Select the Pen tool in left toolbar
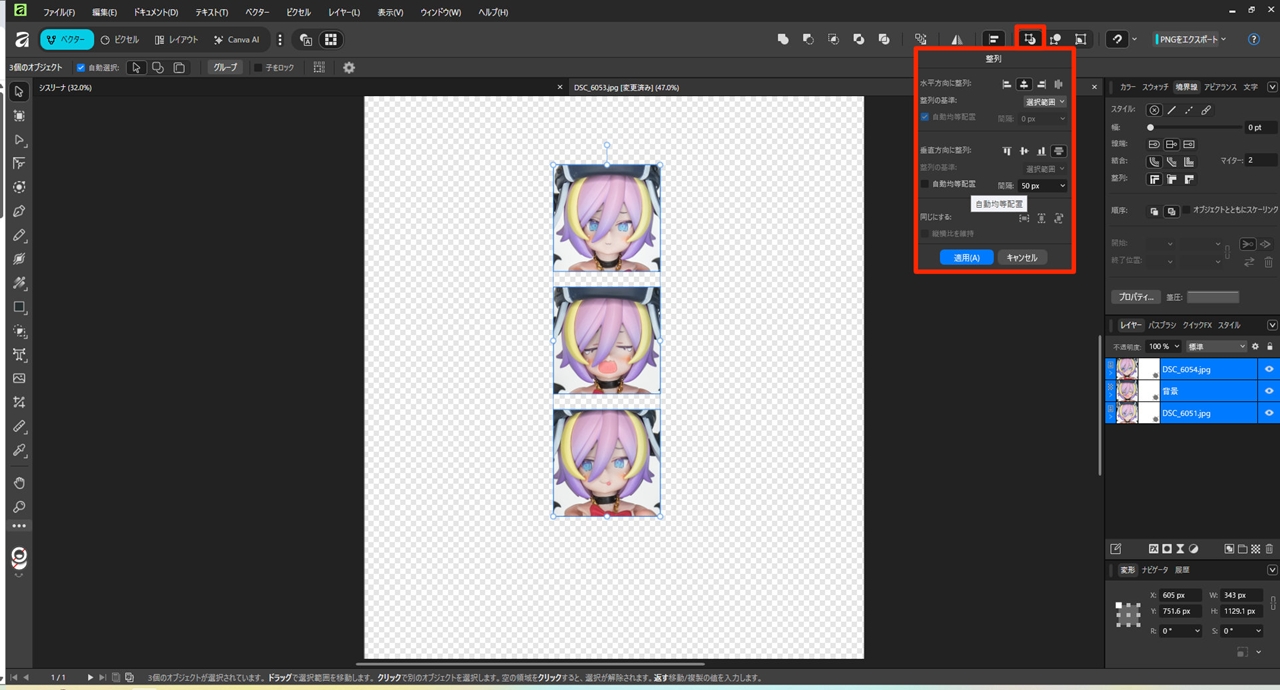Screen dimensions: 1280x690 click(19, 211)
